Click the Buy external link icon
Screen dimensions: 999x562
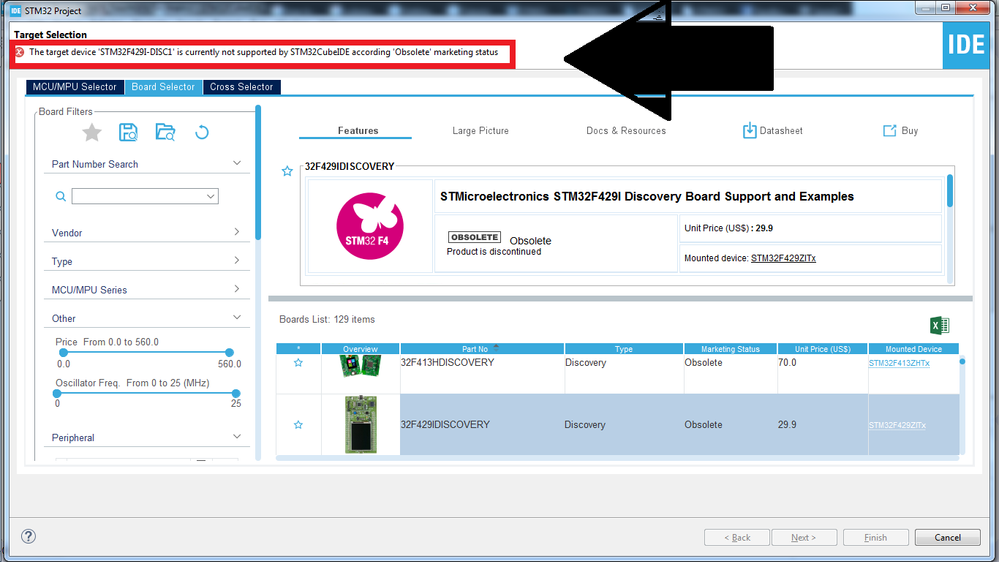click(889, 131)
